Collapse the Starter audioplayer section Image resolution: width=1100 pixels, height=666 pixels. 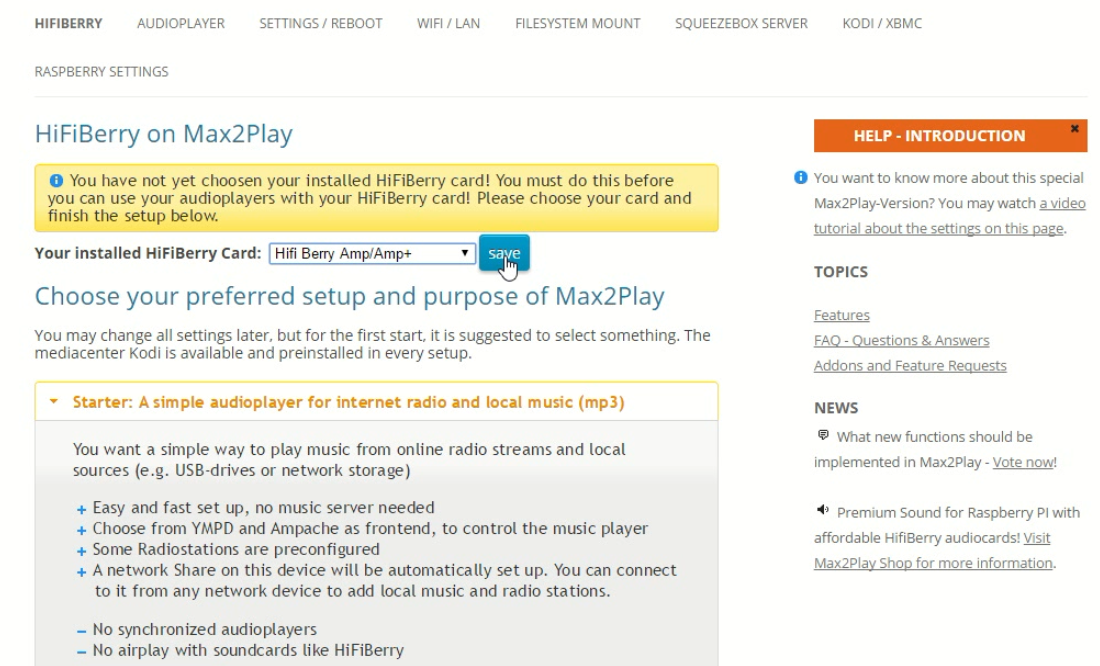(376, 402)
